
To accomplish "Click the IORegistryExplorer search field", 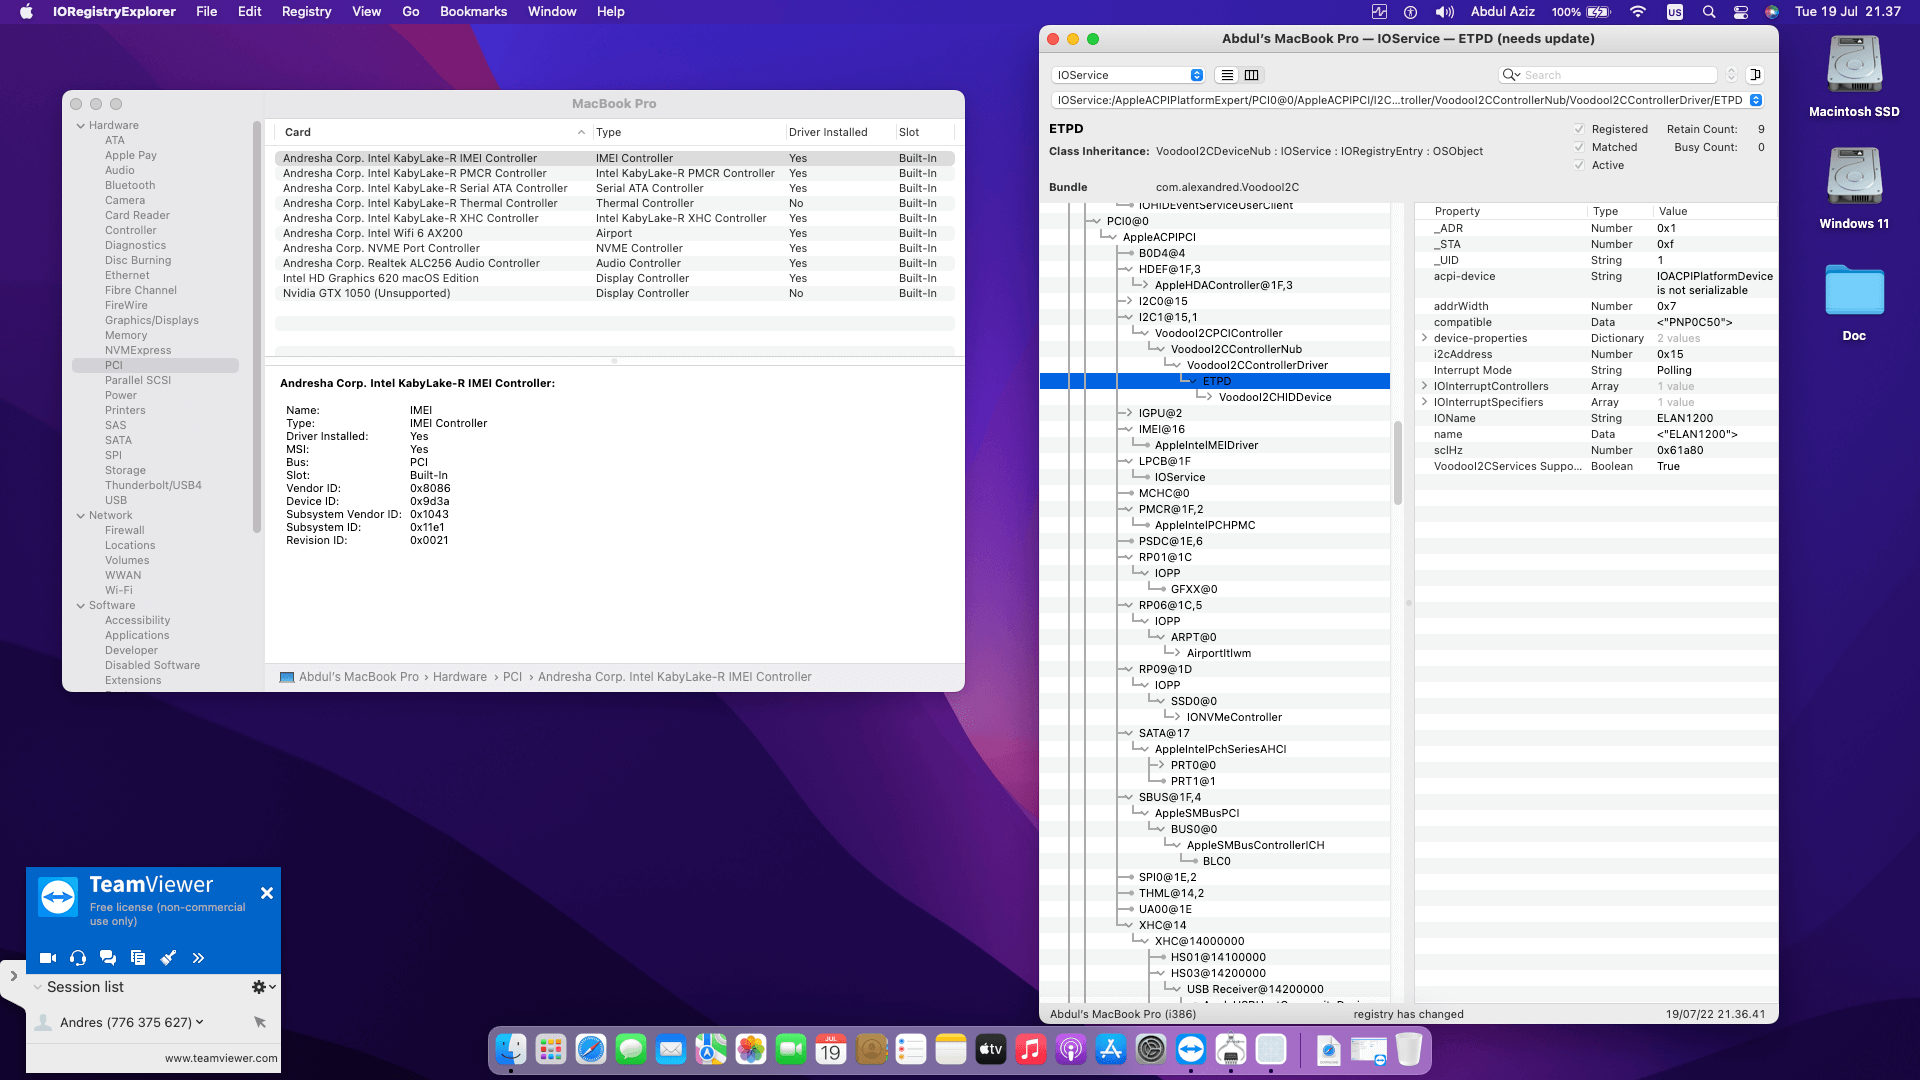I will tap(1608, 75).
